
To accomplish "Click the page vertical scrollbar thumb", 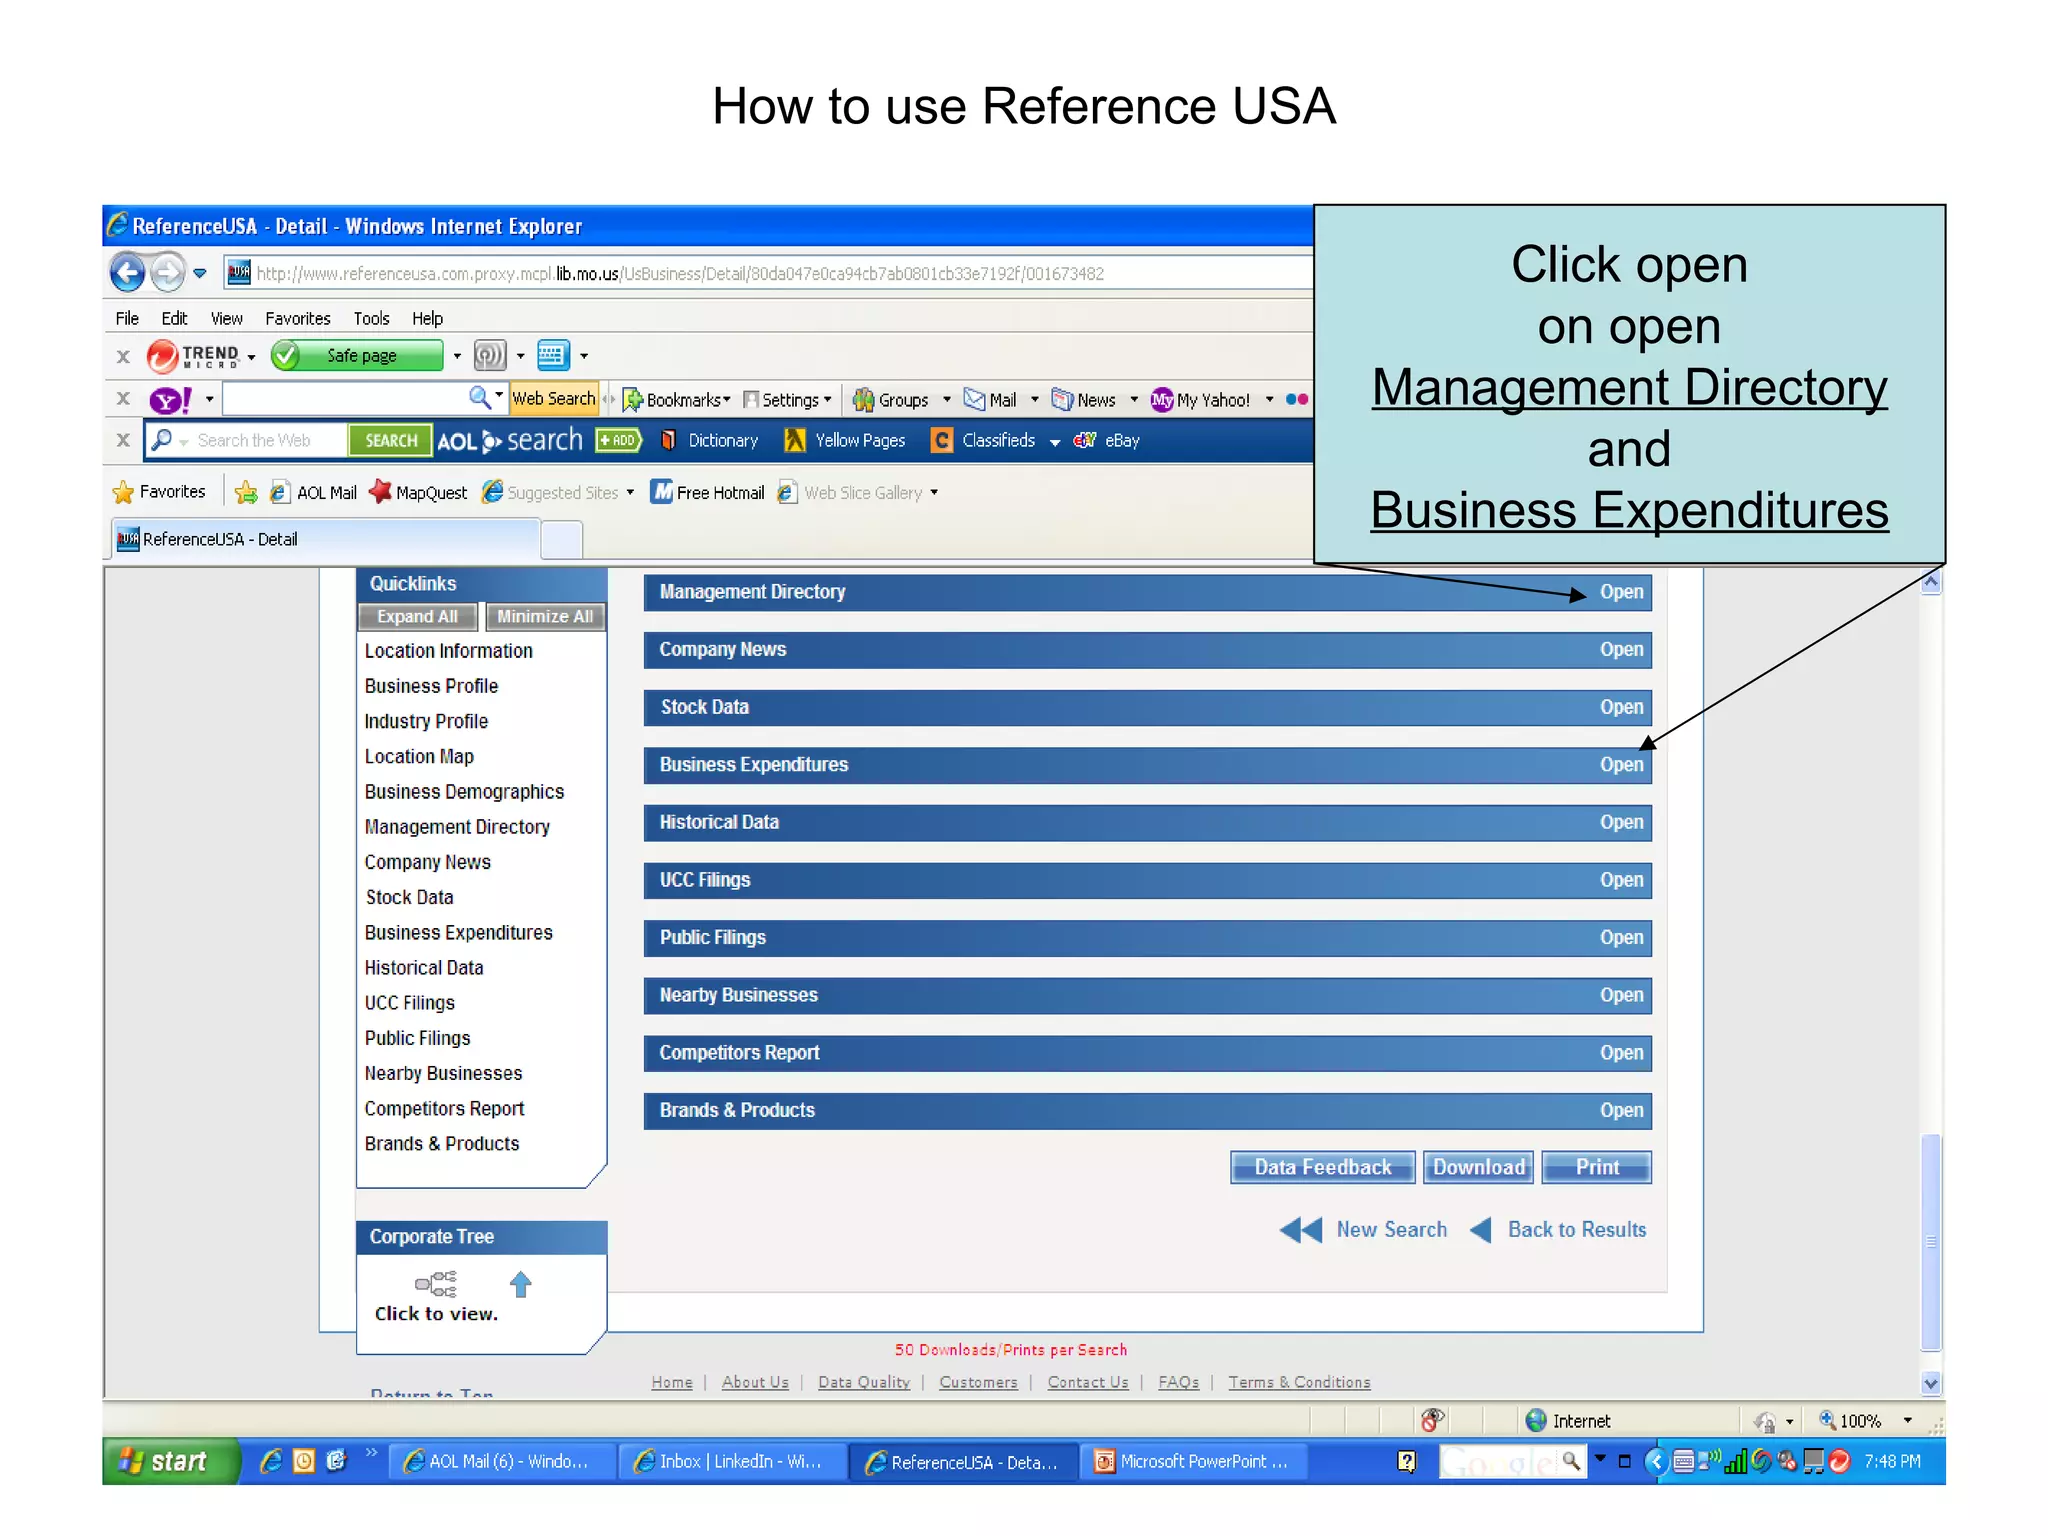I will [x=1931, y=1242].
